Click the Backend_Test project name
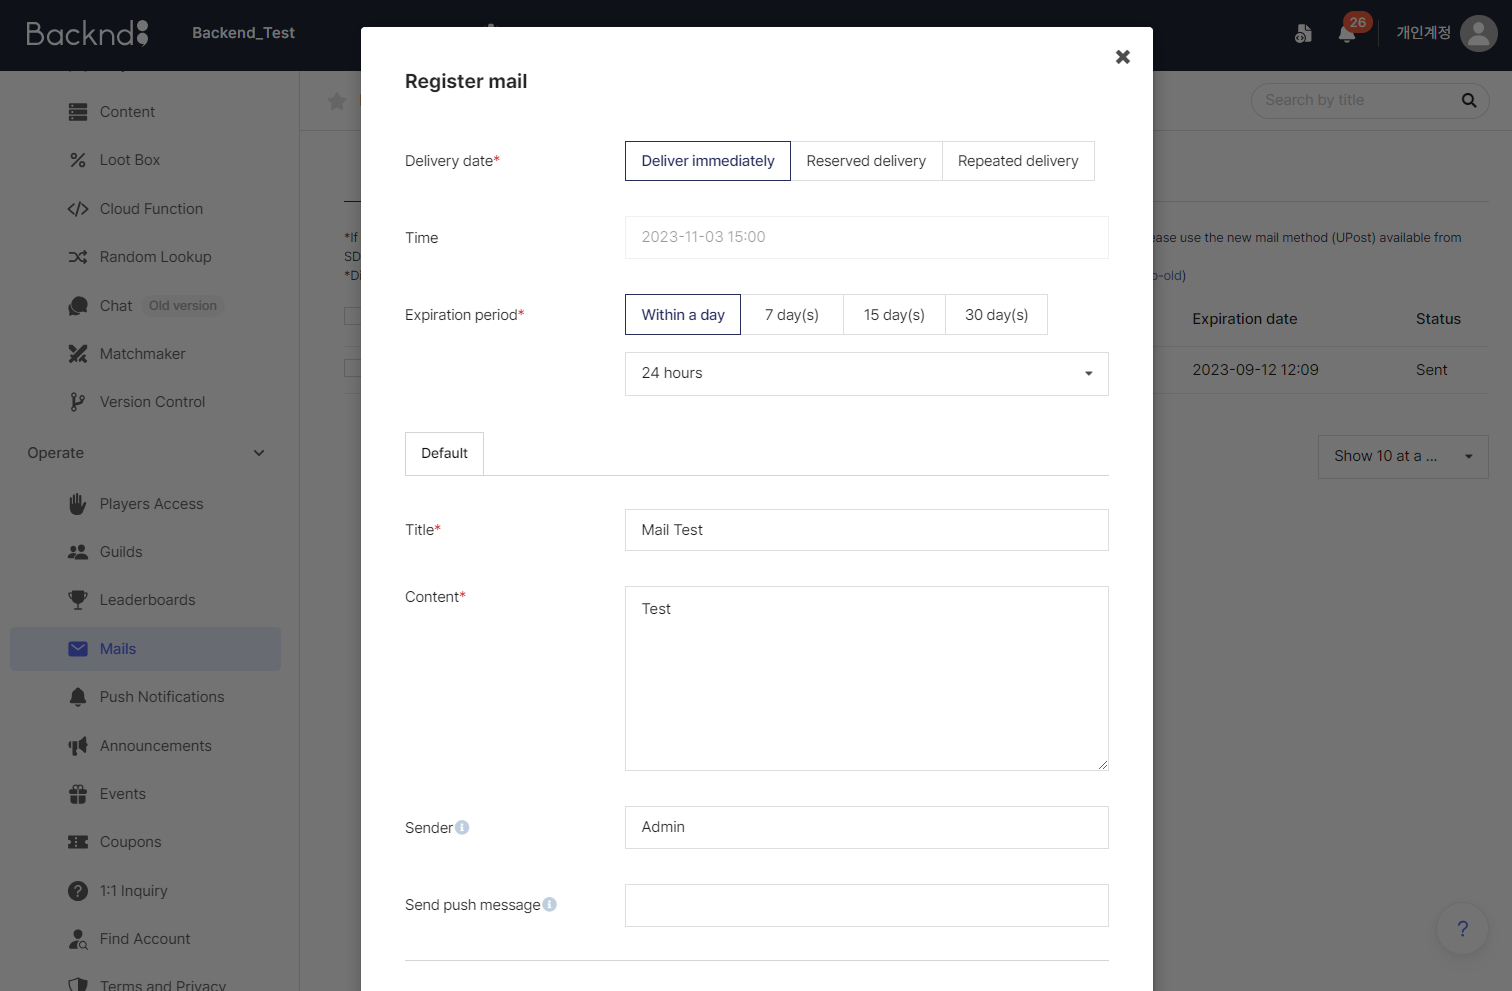The height and width of the screenshot is (991, 1512). 243,33
